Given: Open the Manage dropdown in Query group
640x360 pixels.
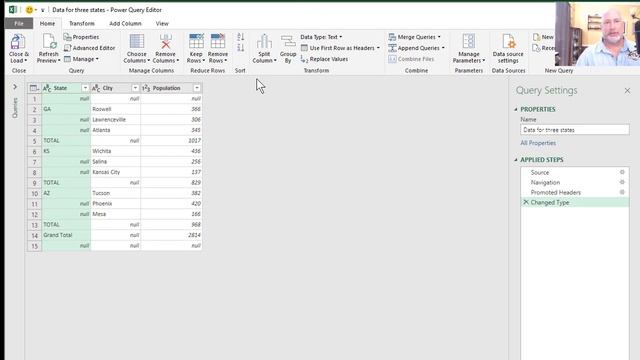Looking at the screenshot, I should (81, 59).
